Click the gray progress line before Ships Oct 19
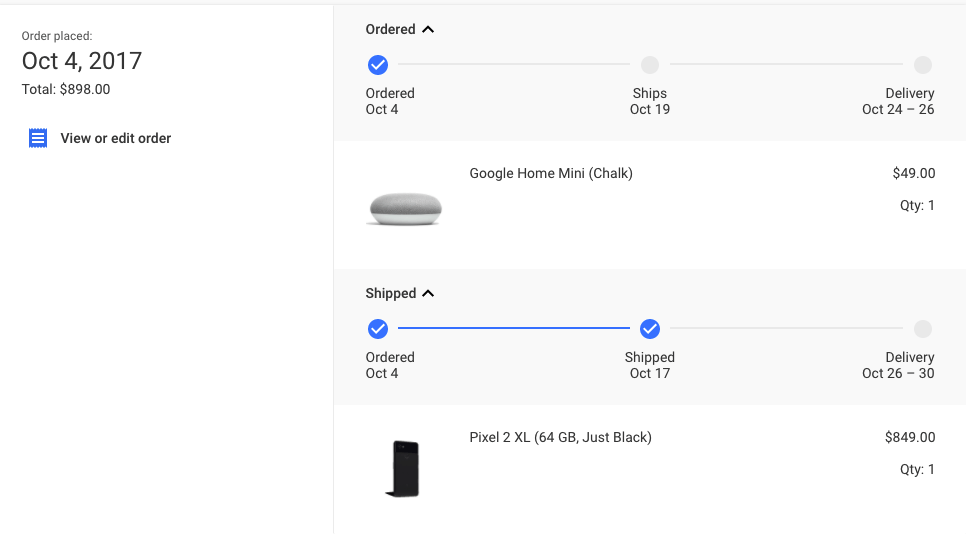966x534 pixels. pyautogui.click(x=514, y=65)
